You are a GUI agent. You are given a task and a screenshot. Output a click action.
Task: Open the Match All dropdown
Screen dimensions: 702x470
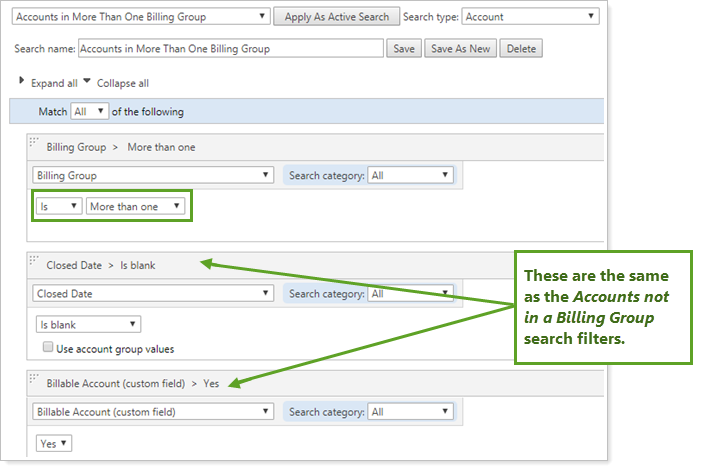coord(89,112)
